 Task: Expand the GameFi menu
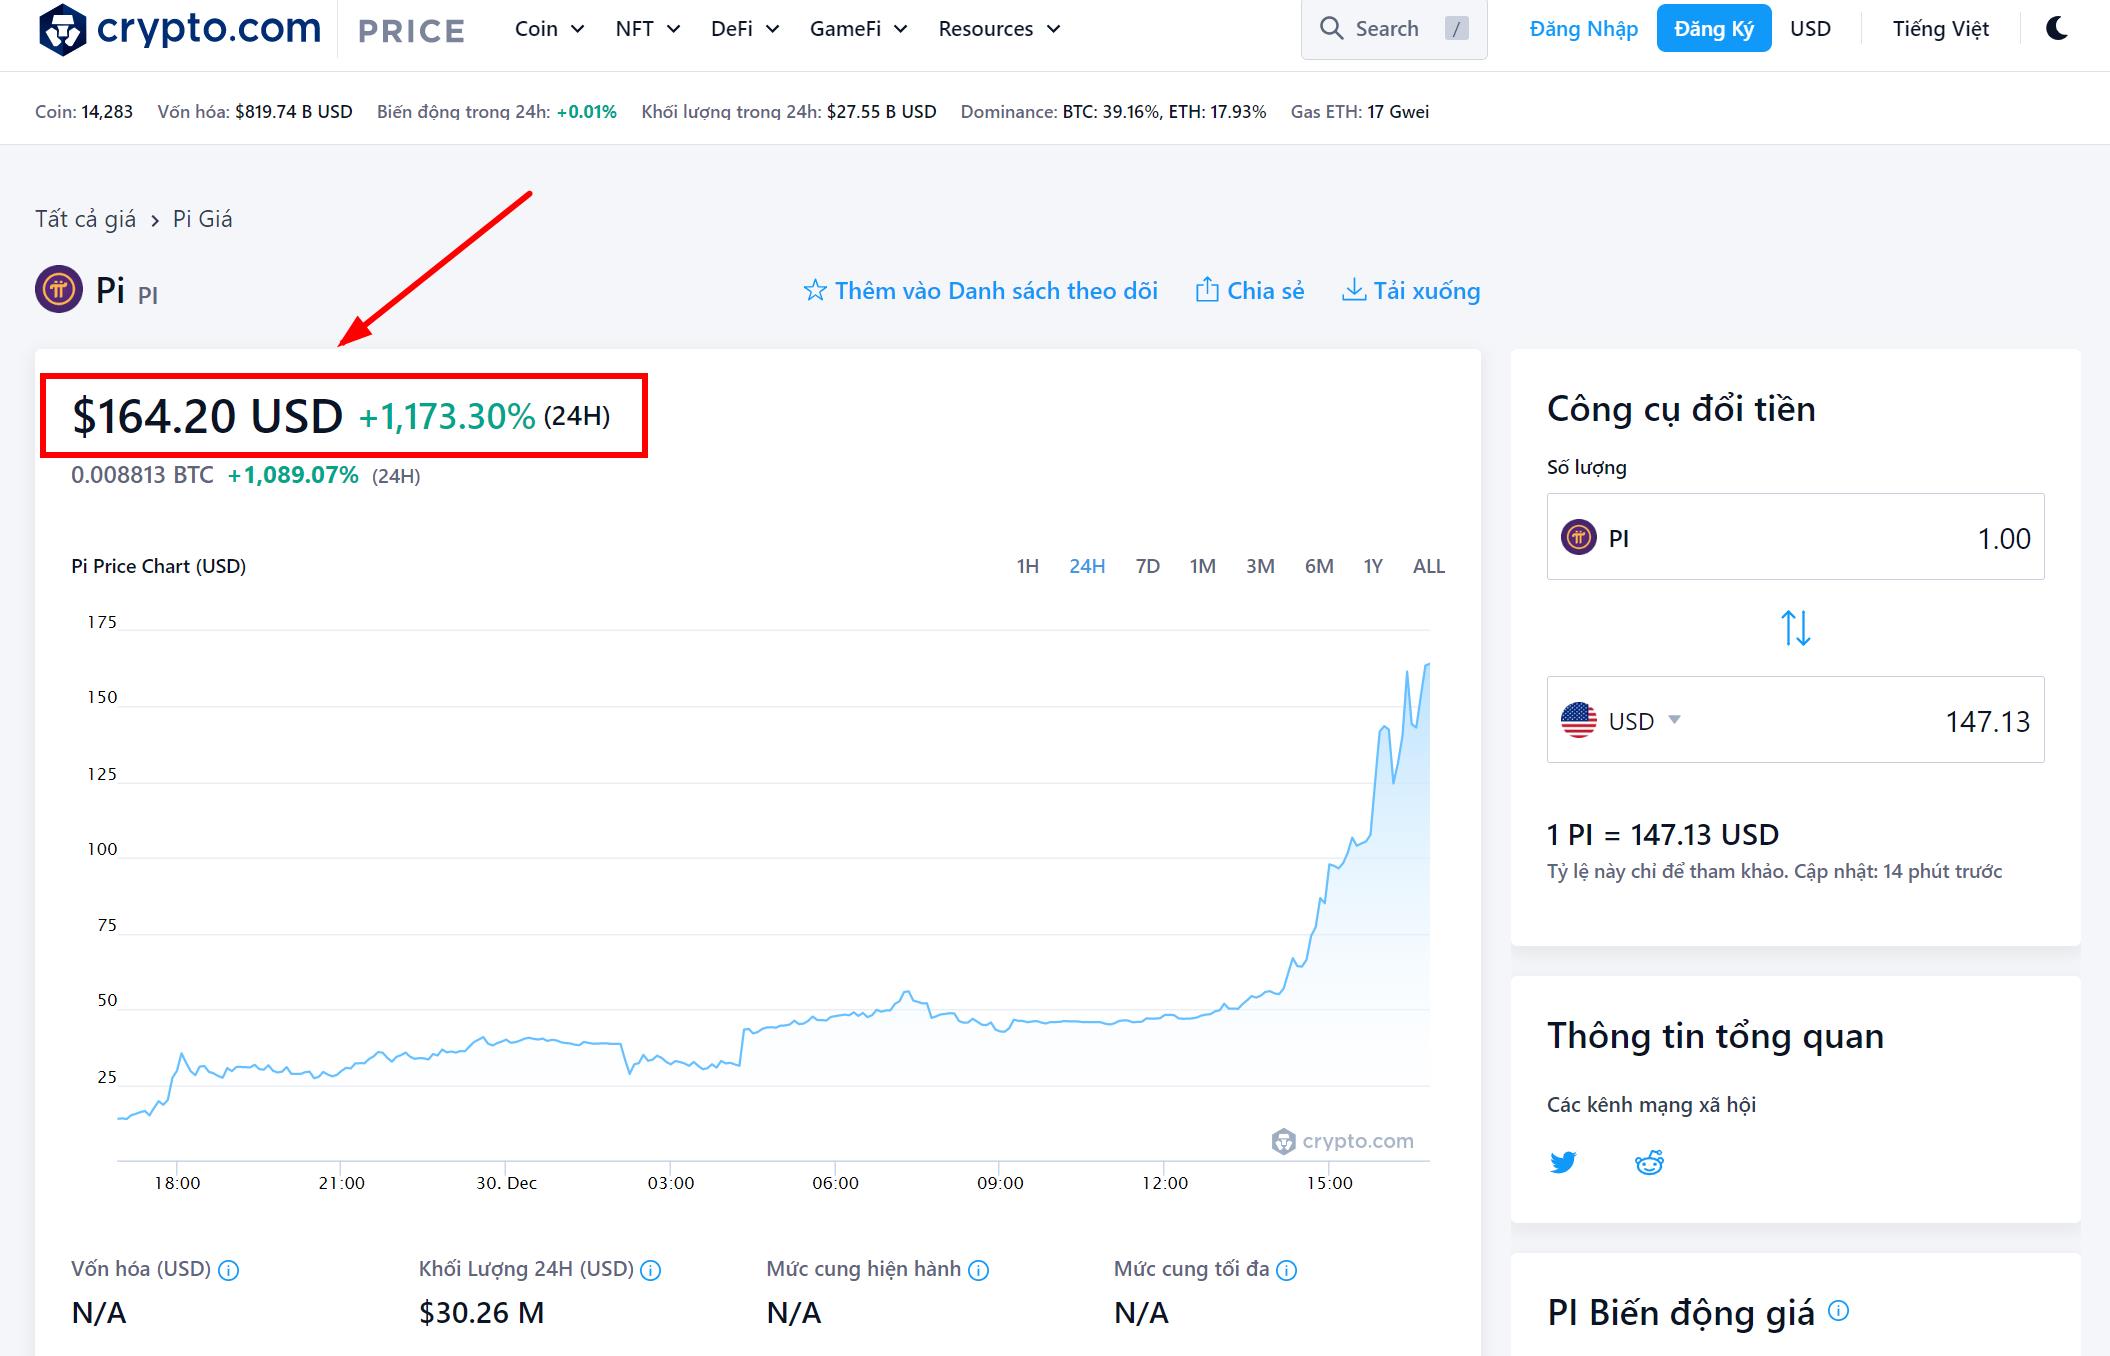click(x=858, y=29)
